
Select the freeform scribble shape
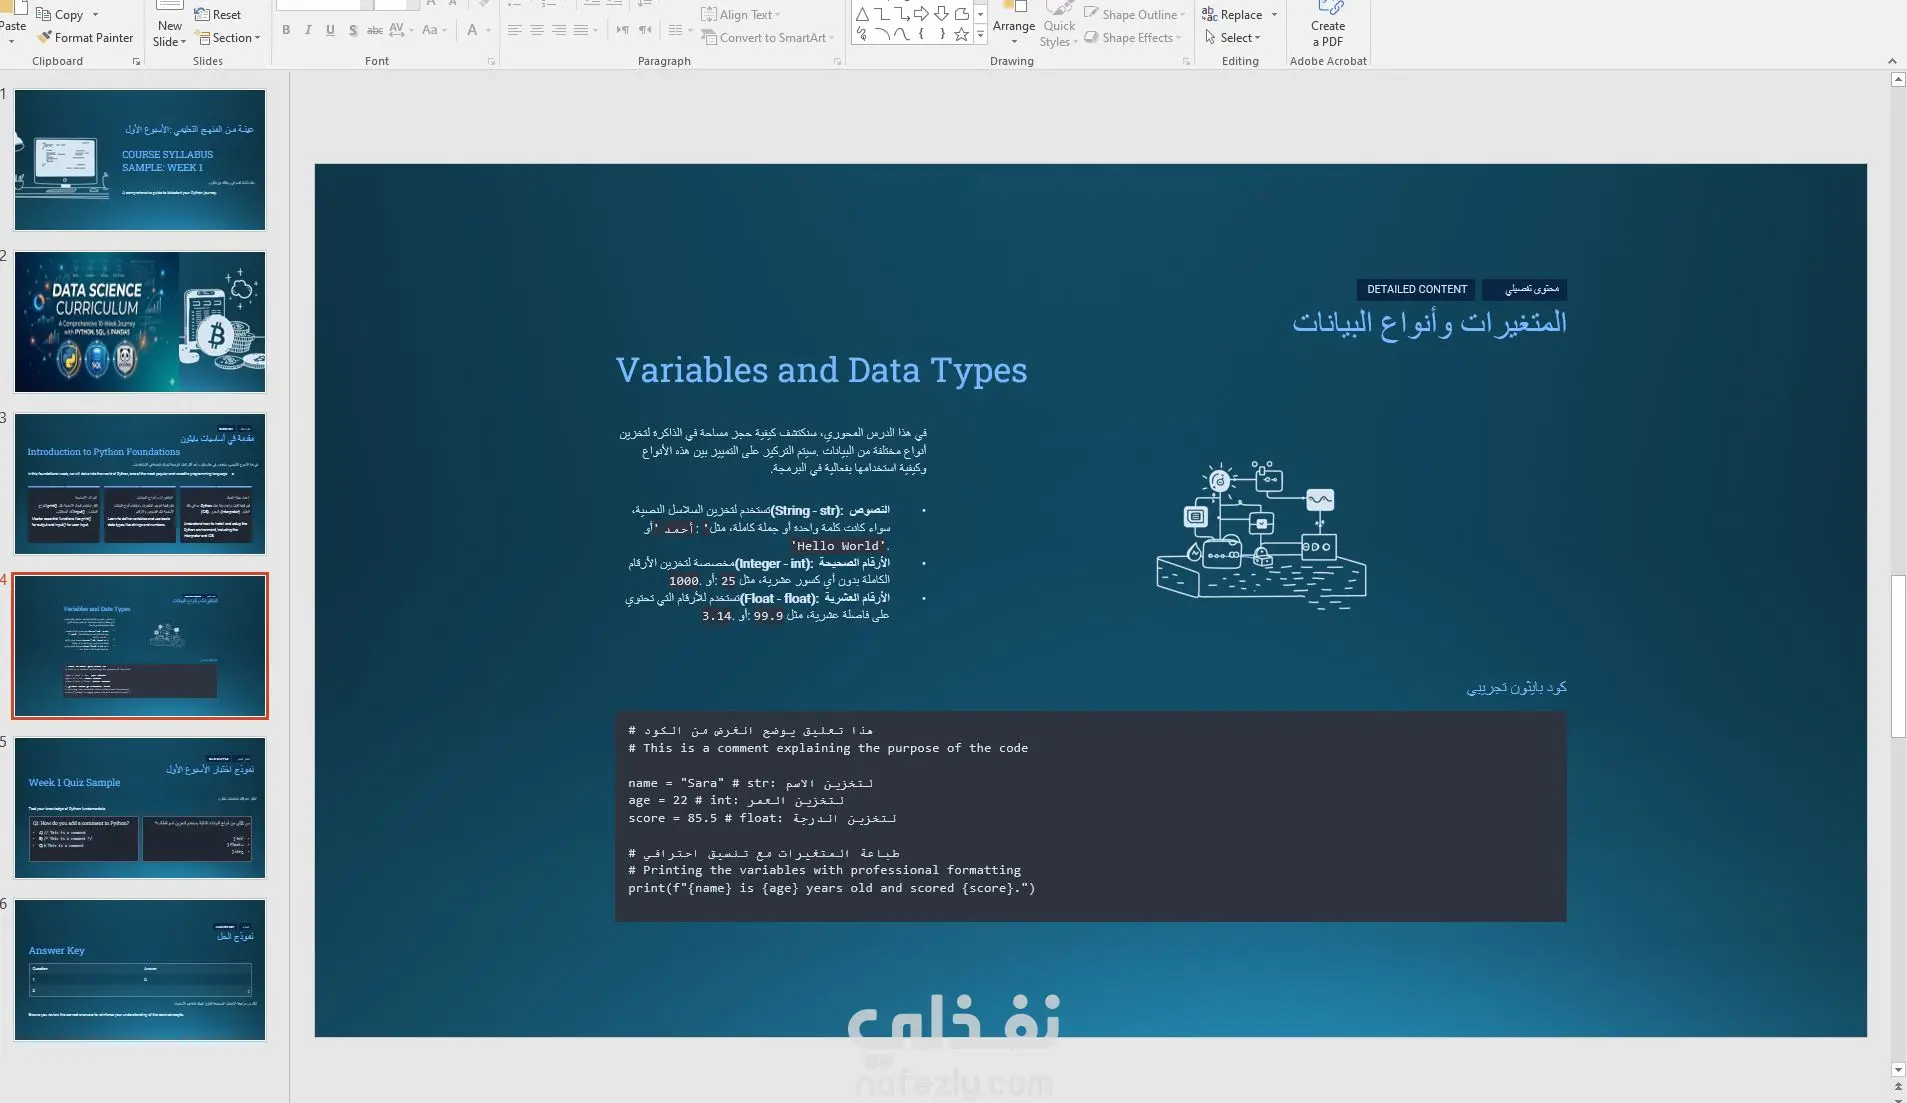[x=862, y=34]
